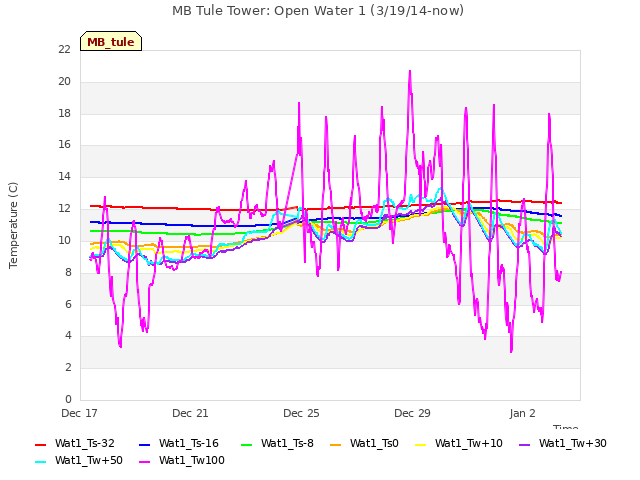Click the Jan 2 x-axis tick label
The height and width of the screenshot is (480, 640).
[x=522, y=413]
